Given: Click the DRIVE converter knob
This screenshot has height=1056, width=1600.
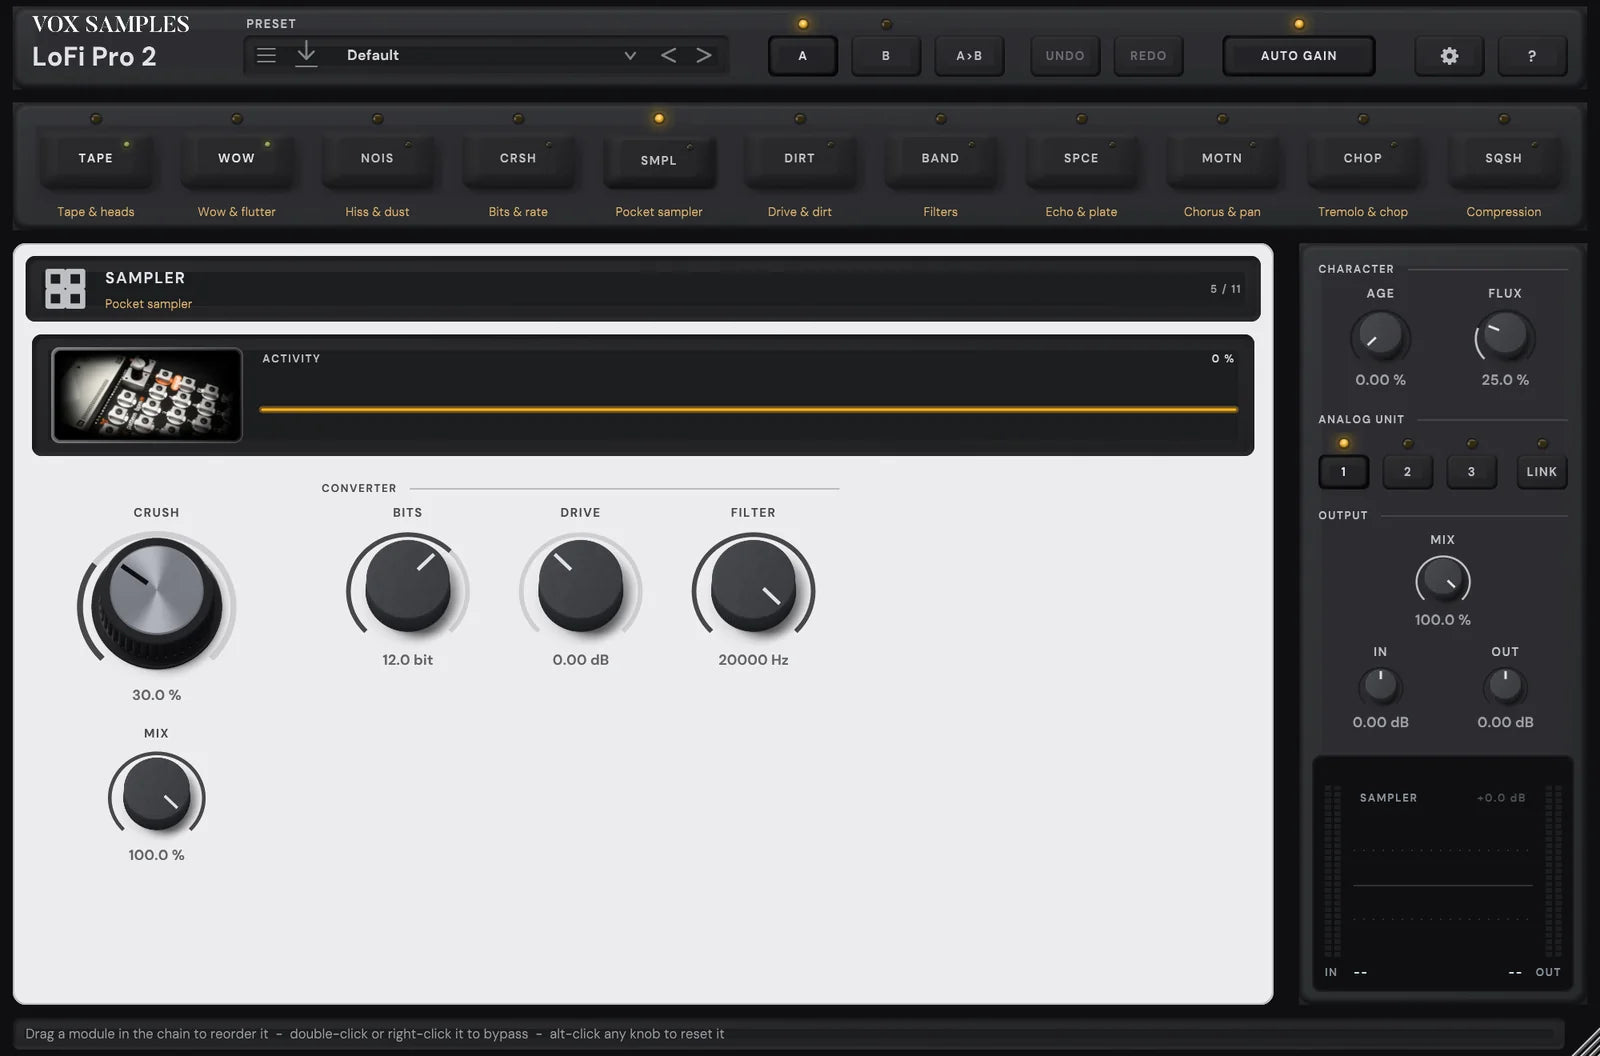Looking at the screenshot, I should pos(581,586).
